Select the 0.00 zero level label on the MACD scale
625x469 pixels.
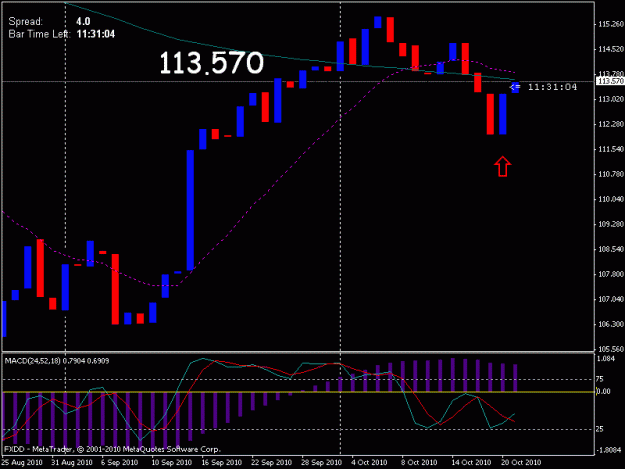click(x=603, y=392)
